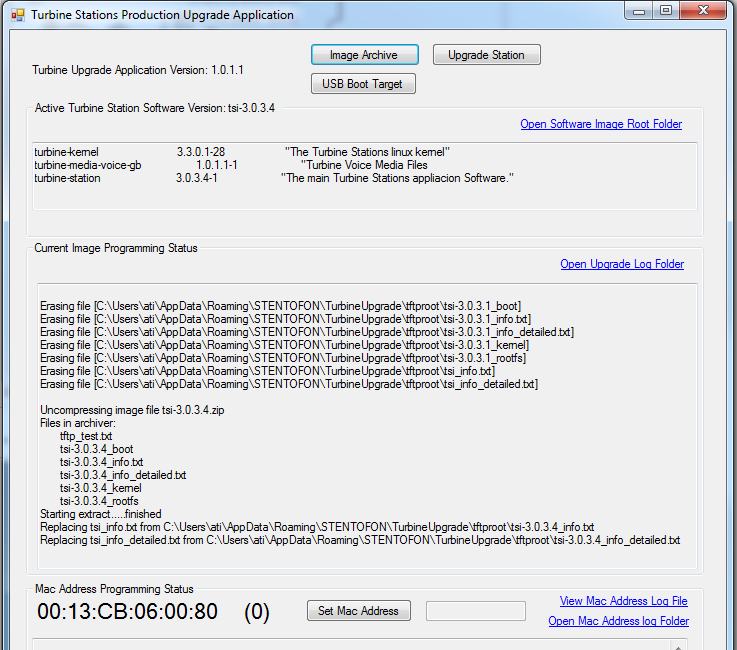Viewport: 737px width, 650px height.
Task: Click the Upgrade Station button
Action: coord(486,55)
